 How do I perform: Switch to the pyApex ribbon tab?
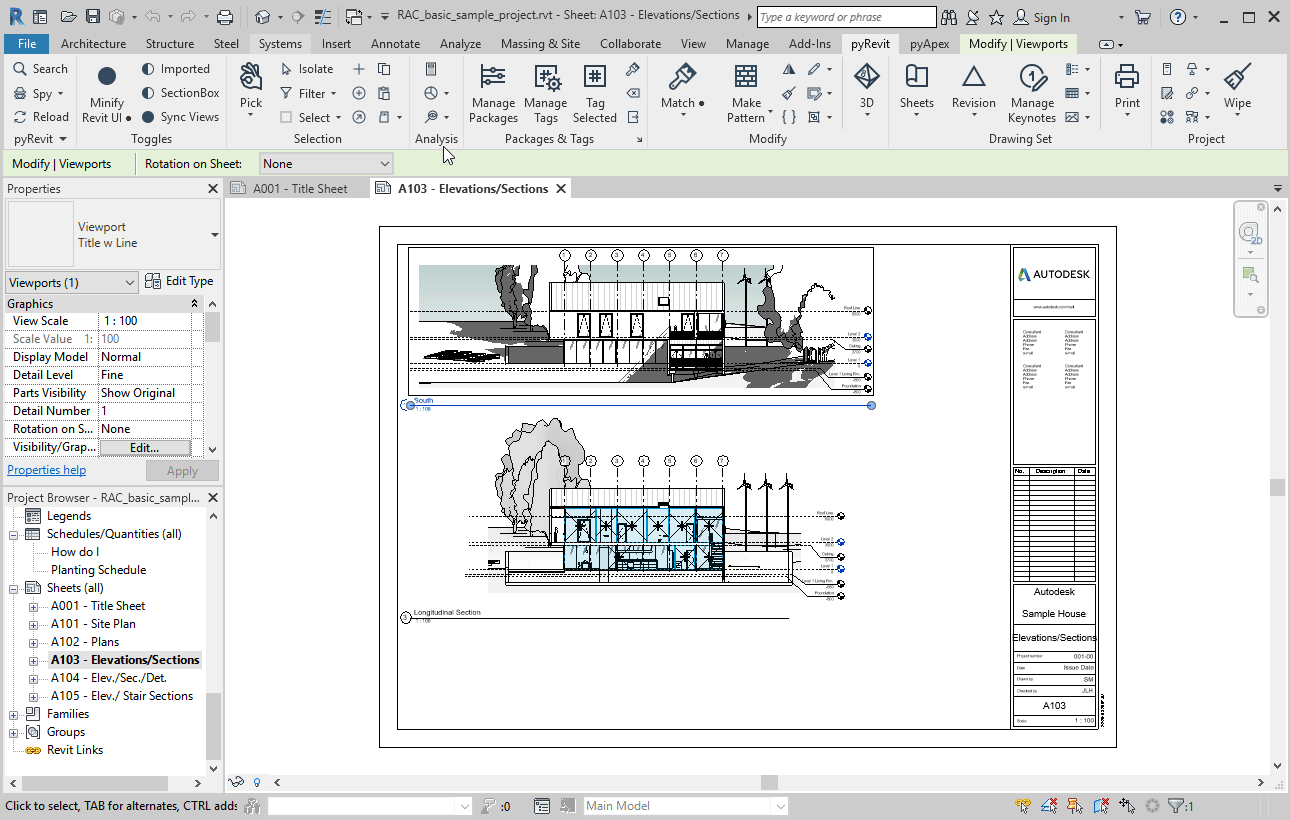point(928,43)
